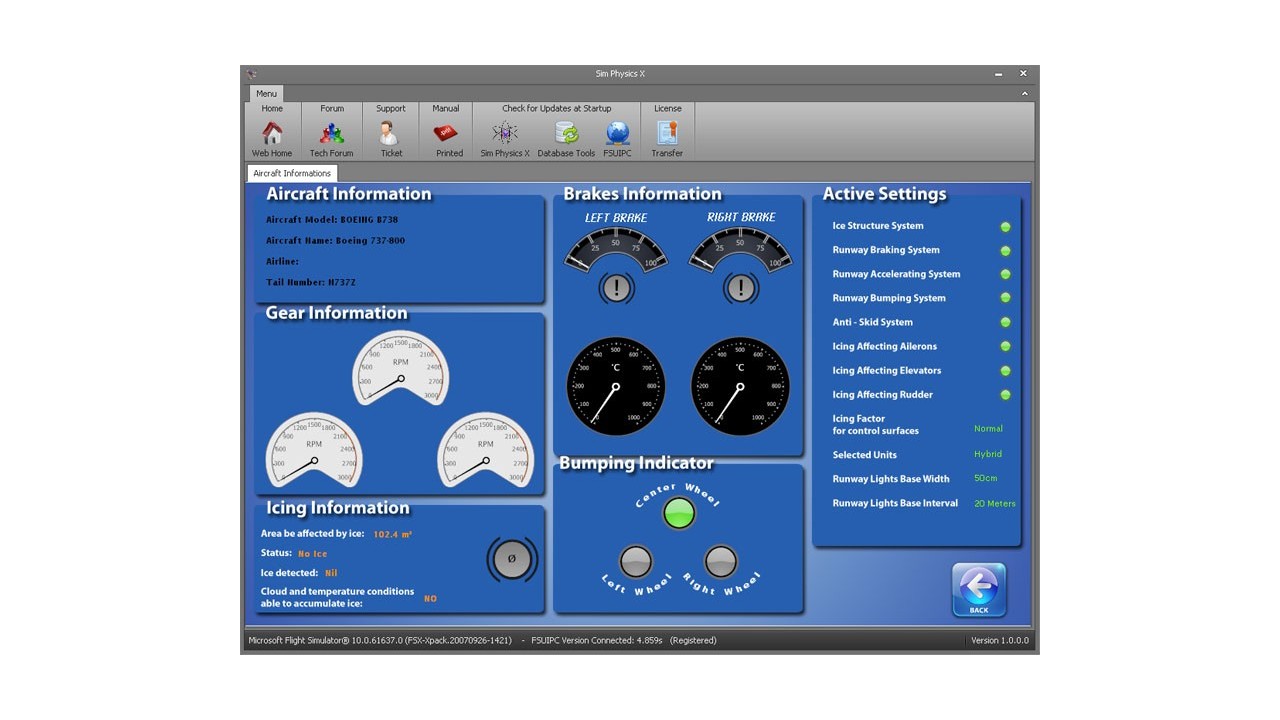Screen dimensions: 1280x720
Task: Open the License Transfer icon
Action: click(x=667, y=134)
